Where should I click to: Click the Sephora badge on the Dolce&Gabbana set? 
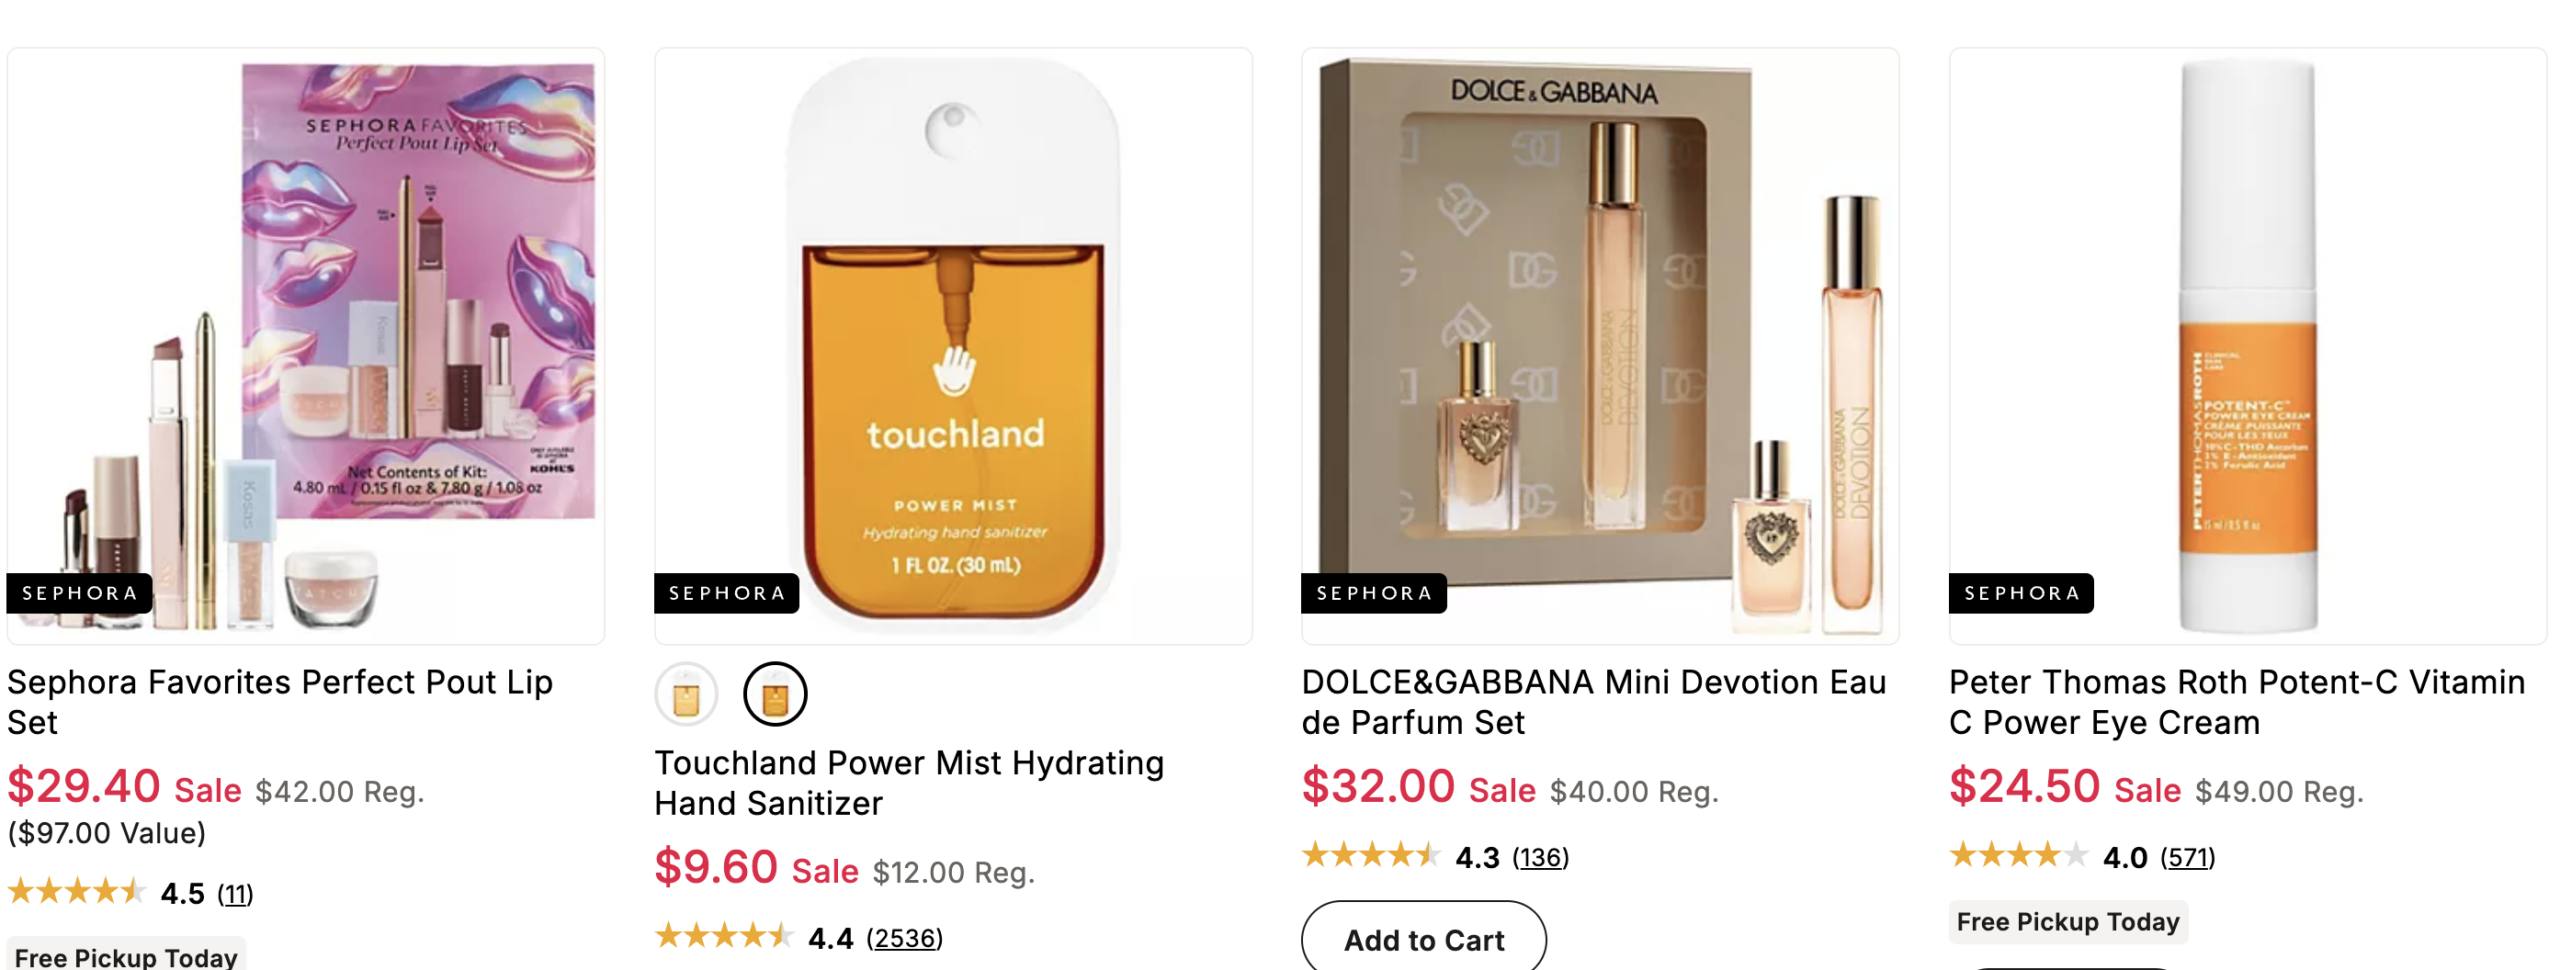pos(1373,593)
